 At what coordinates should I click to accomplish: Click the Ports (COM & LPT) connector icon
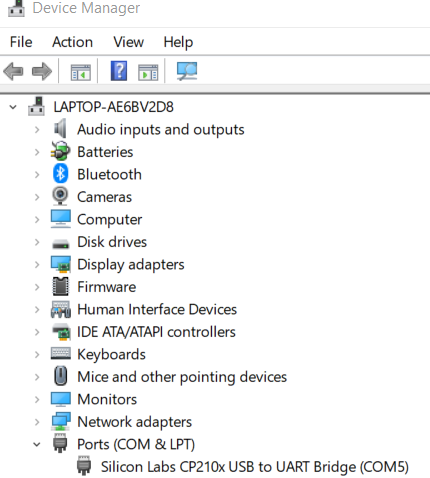click(60, 443)
